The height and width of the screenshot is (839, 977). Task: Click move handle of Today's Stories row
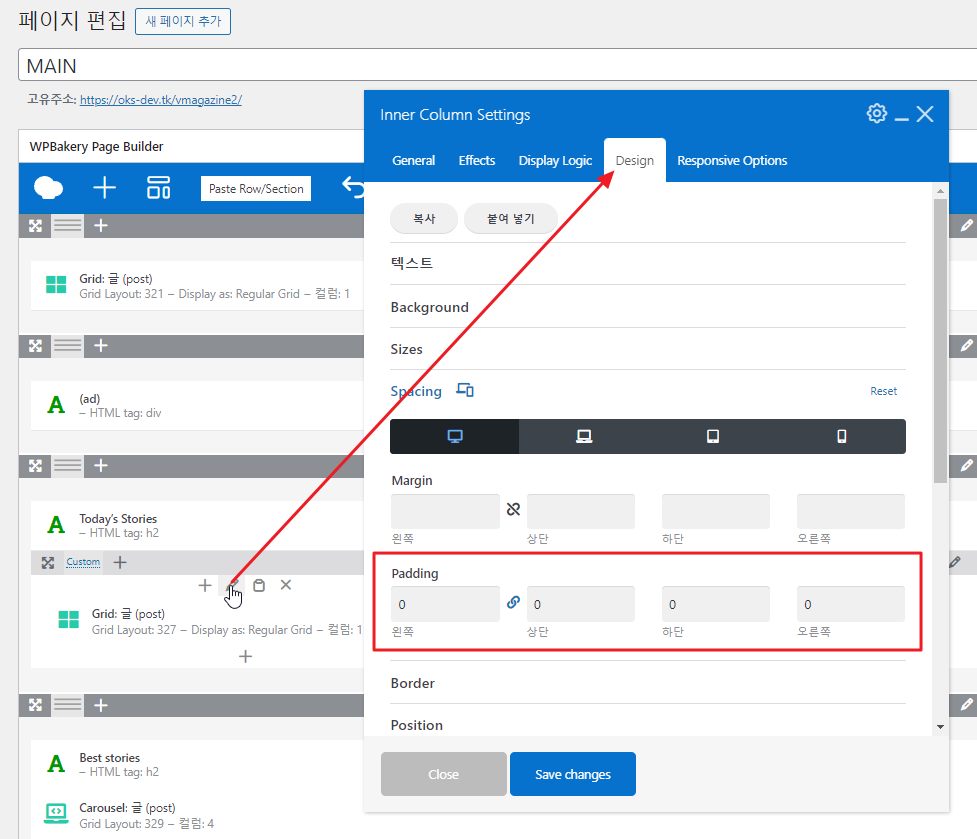(35, 466)
